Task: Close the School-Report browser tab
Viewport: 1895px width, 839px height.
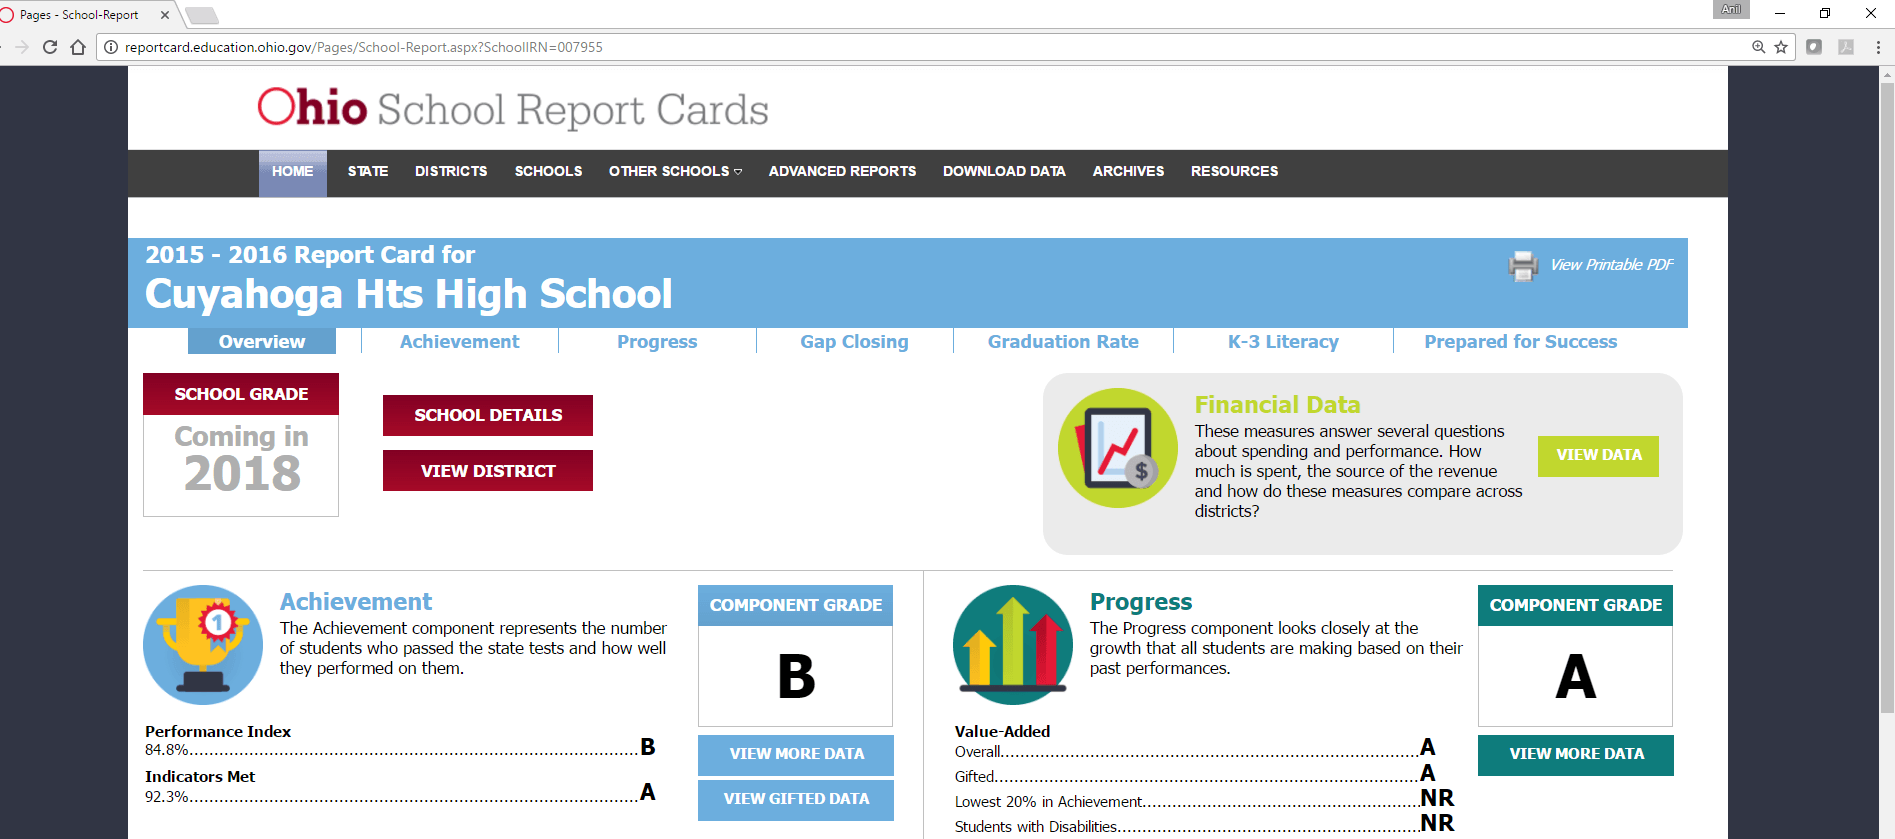Action: click(165, 15)
